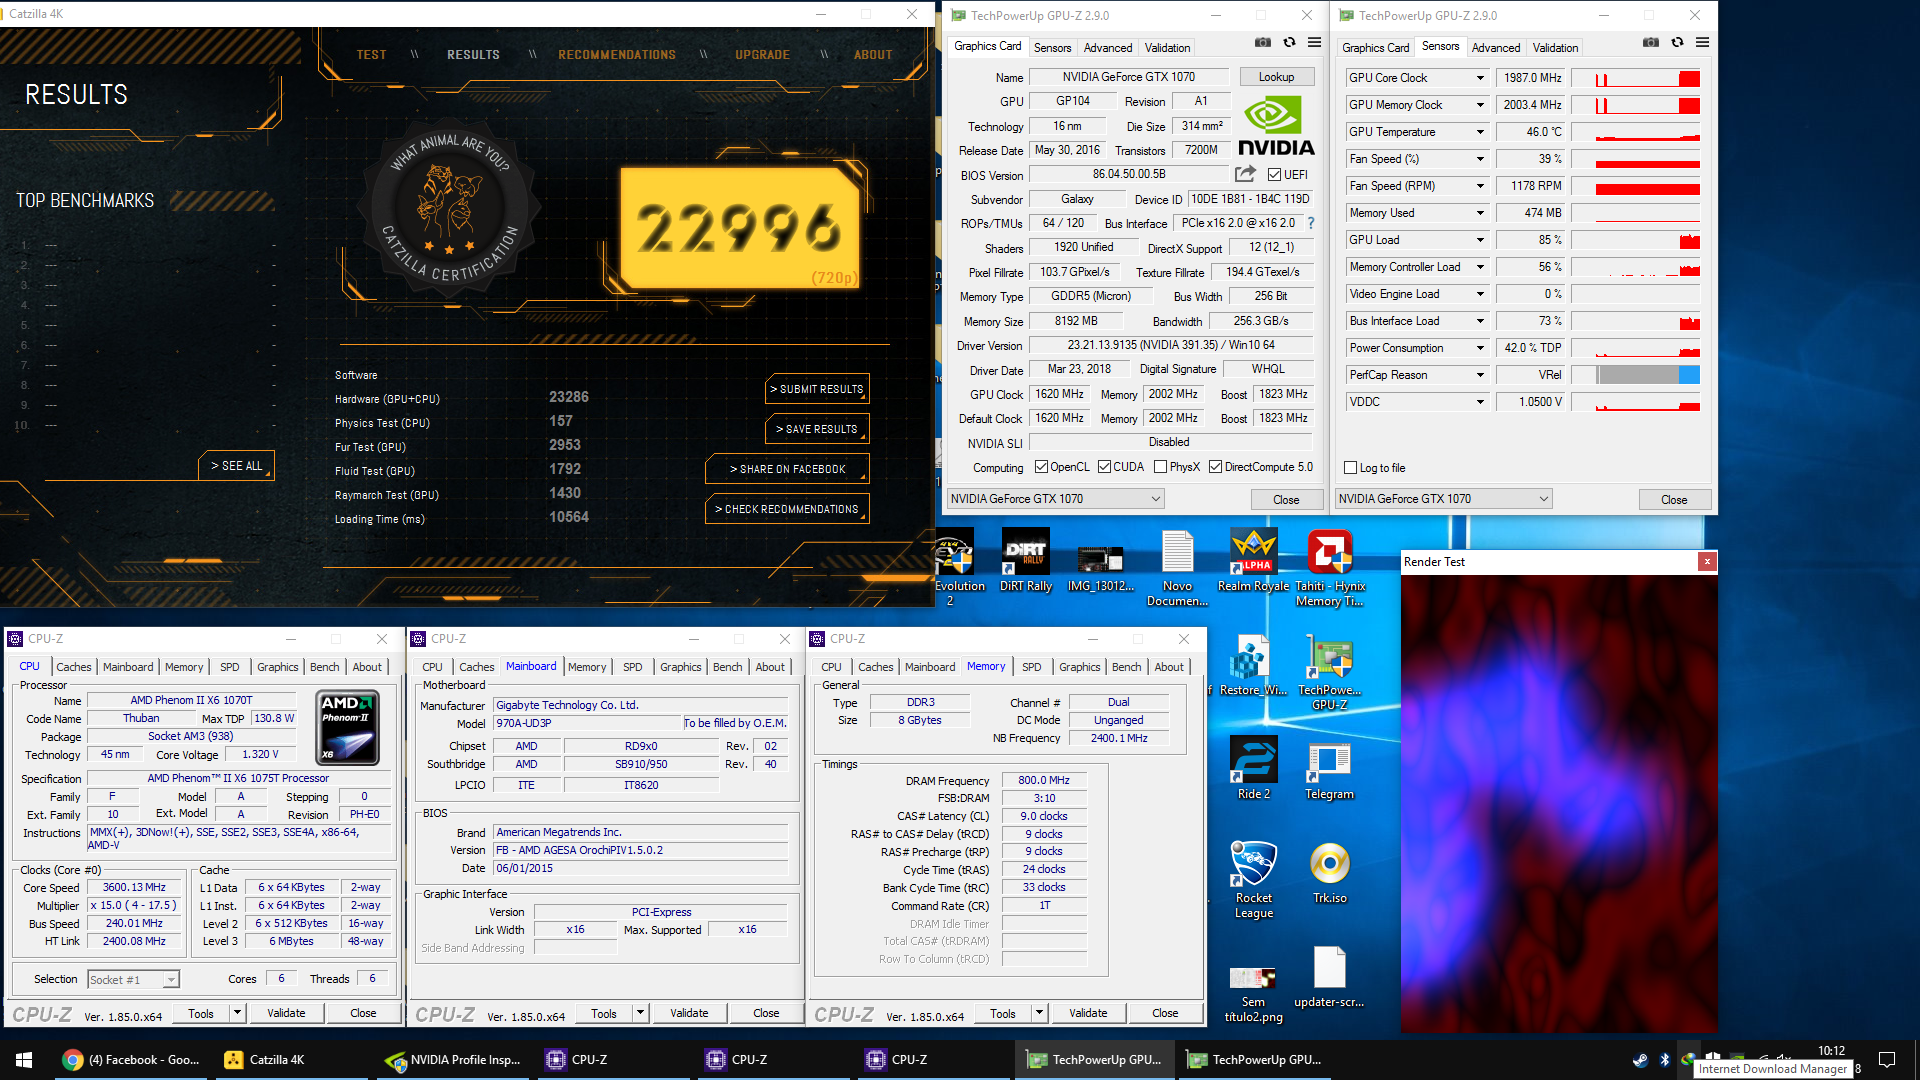
Task: Open Facebook Chrome window in taskbar
Action: point(130,1059)
